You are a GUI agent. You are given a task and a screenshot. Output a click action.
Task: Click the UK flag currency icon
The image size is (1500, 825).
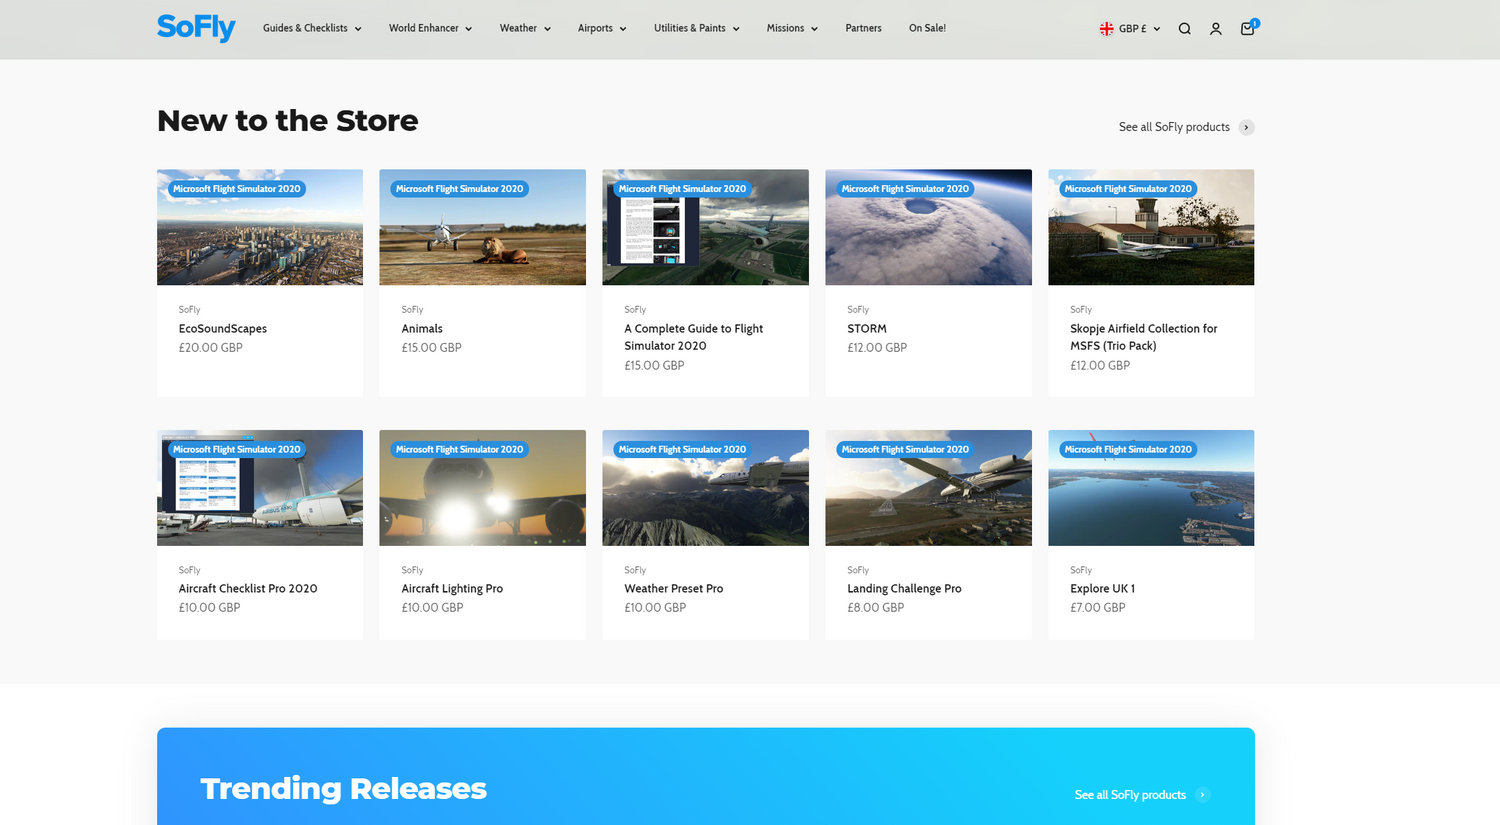(1106, 28)
